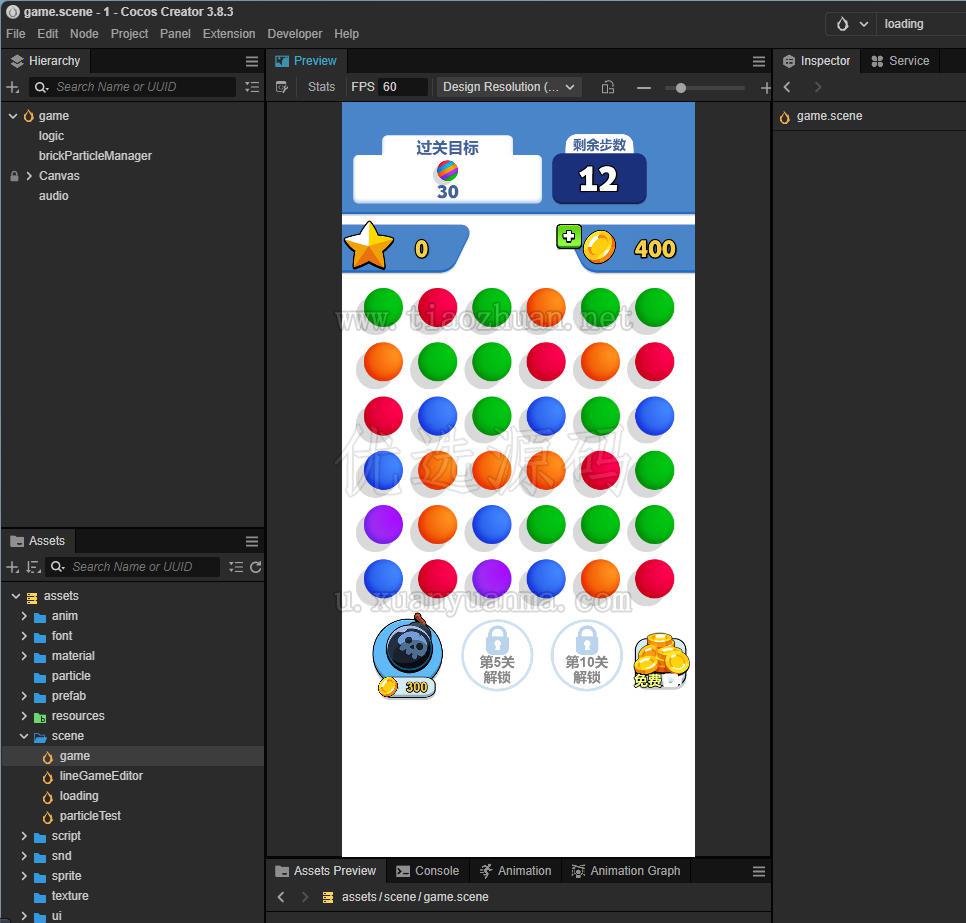Open the Hierarchy panel hamburger menu
Image resolution: width=966 pixels, height=923 pixels.
pos(251,61)
